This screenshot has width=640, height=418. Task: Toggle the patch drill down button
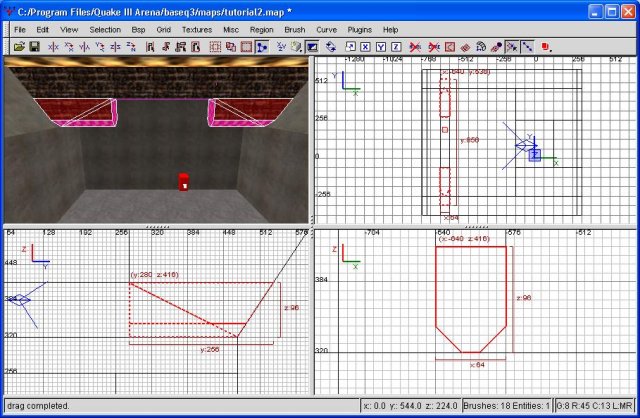527,47
